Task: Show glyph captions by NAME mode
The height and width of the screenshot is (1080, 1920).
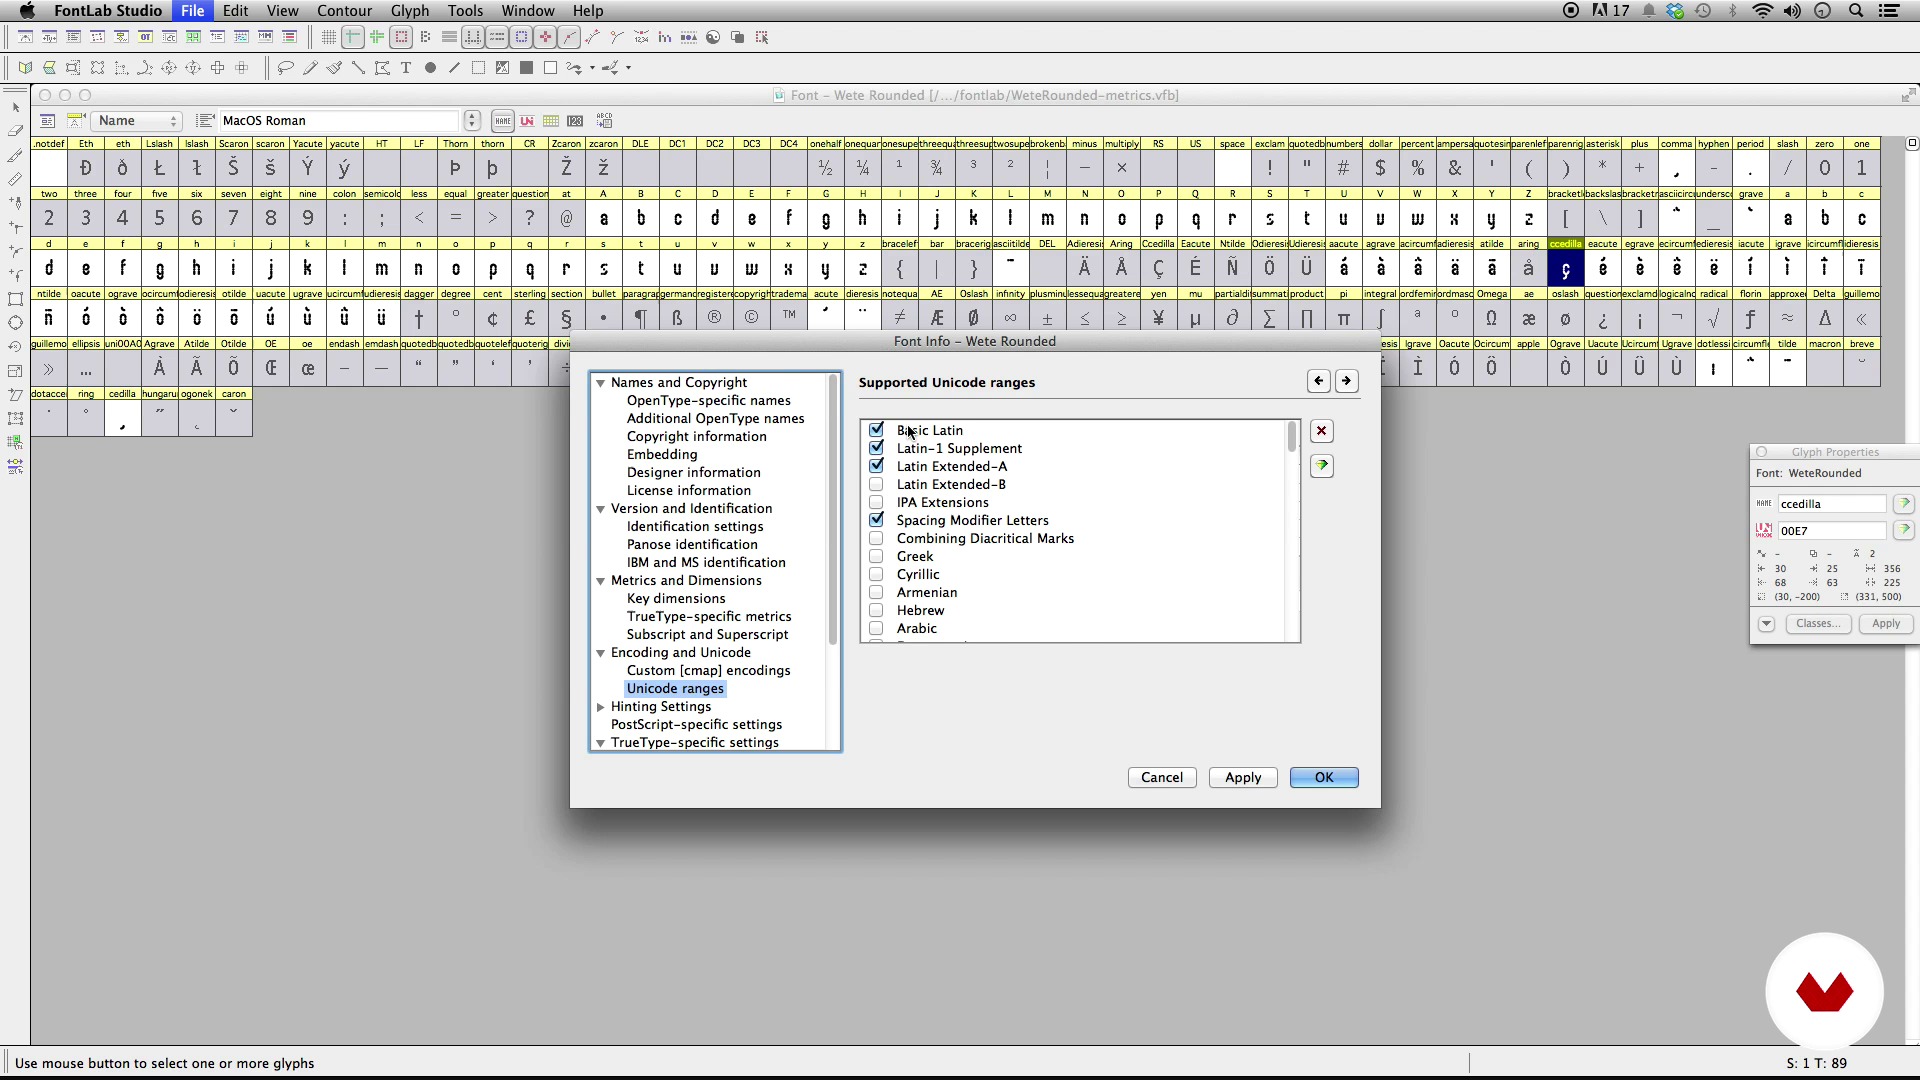Action: pyautogui.click(x=503, y=121)
